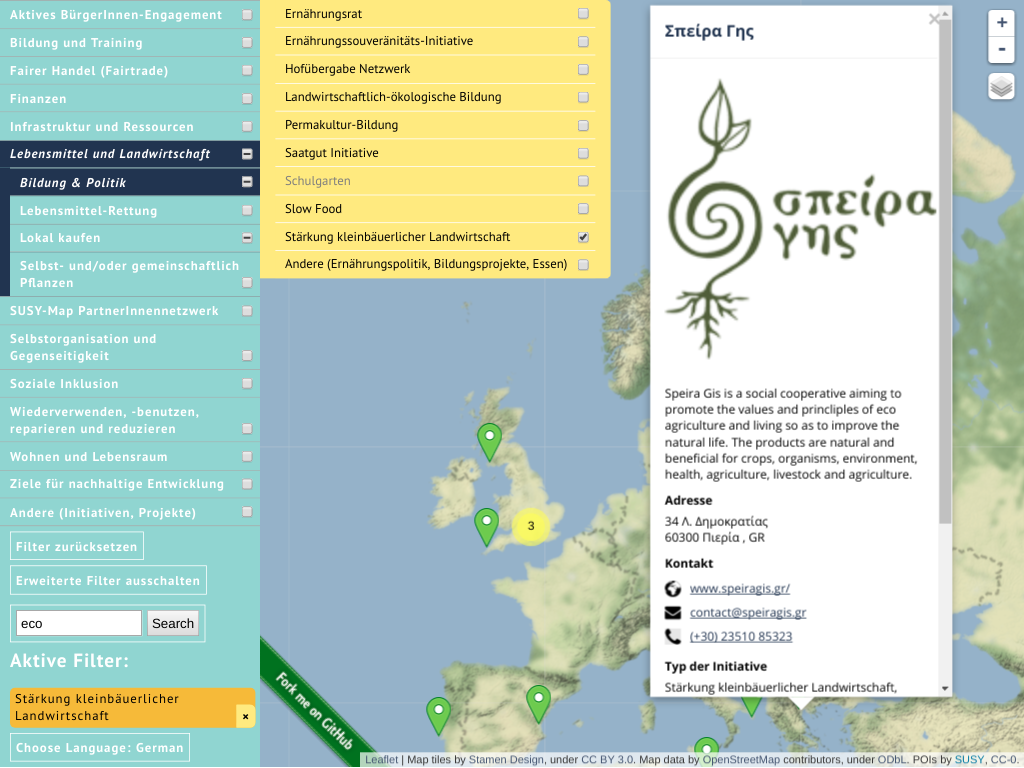Image resolution: width=1024 pixels, height=768 pixels.
Task: Select Wohnen und Lebensraum category
Action: point(130,456)
